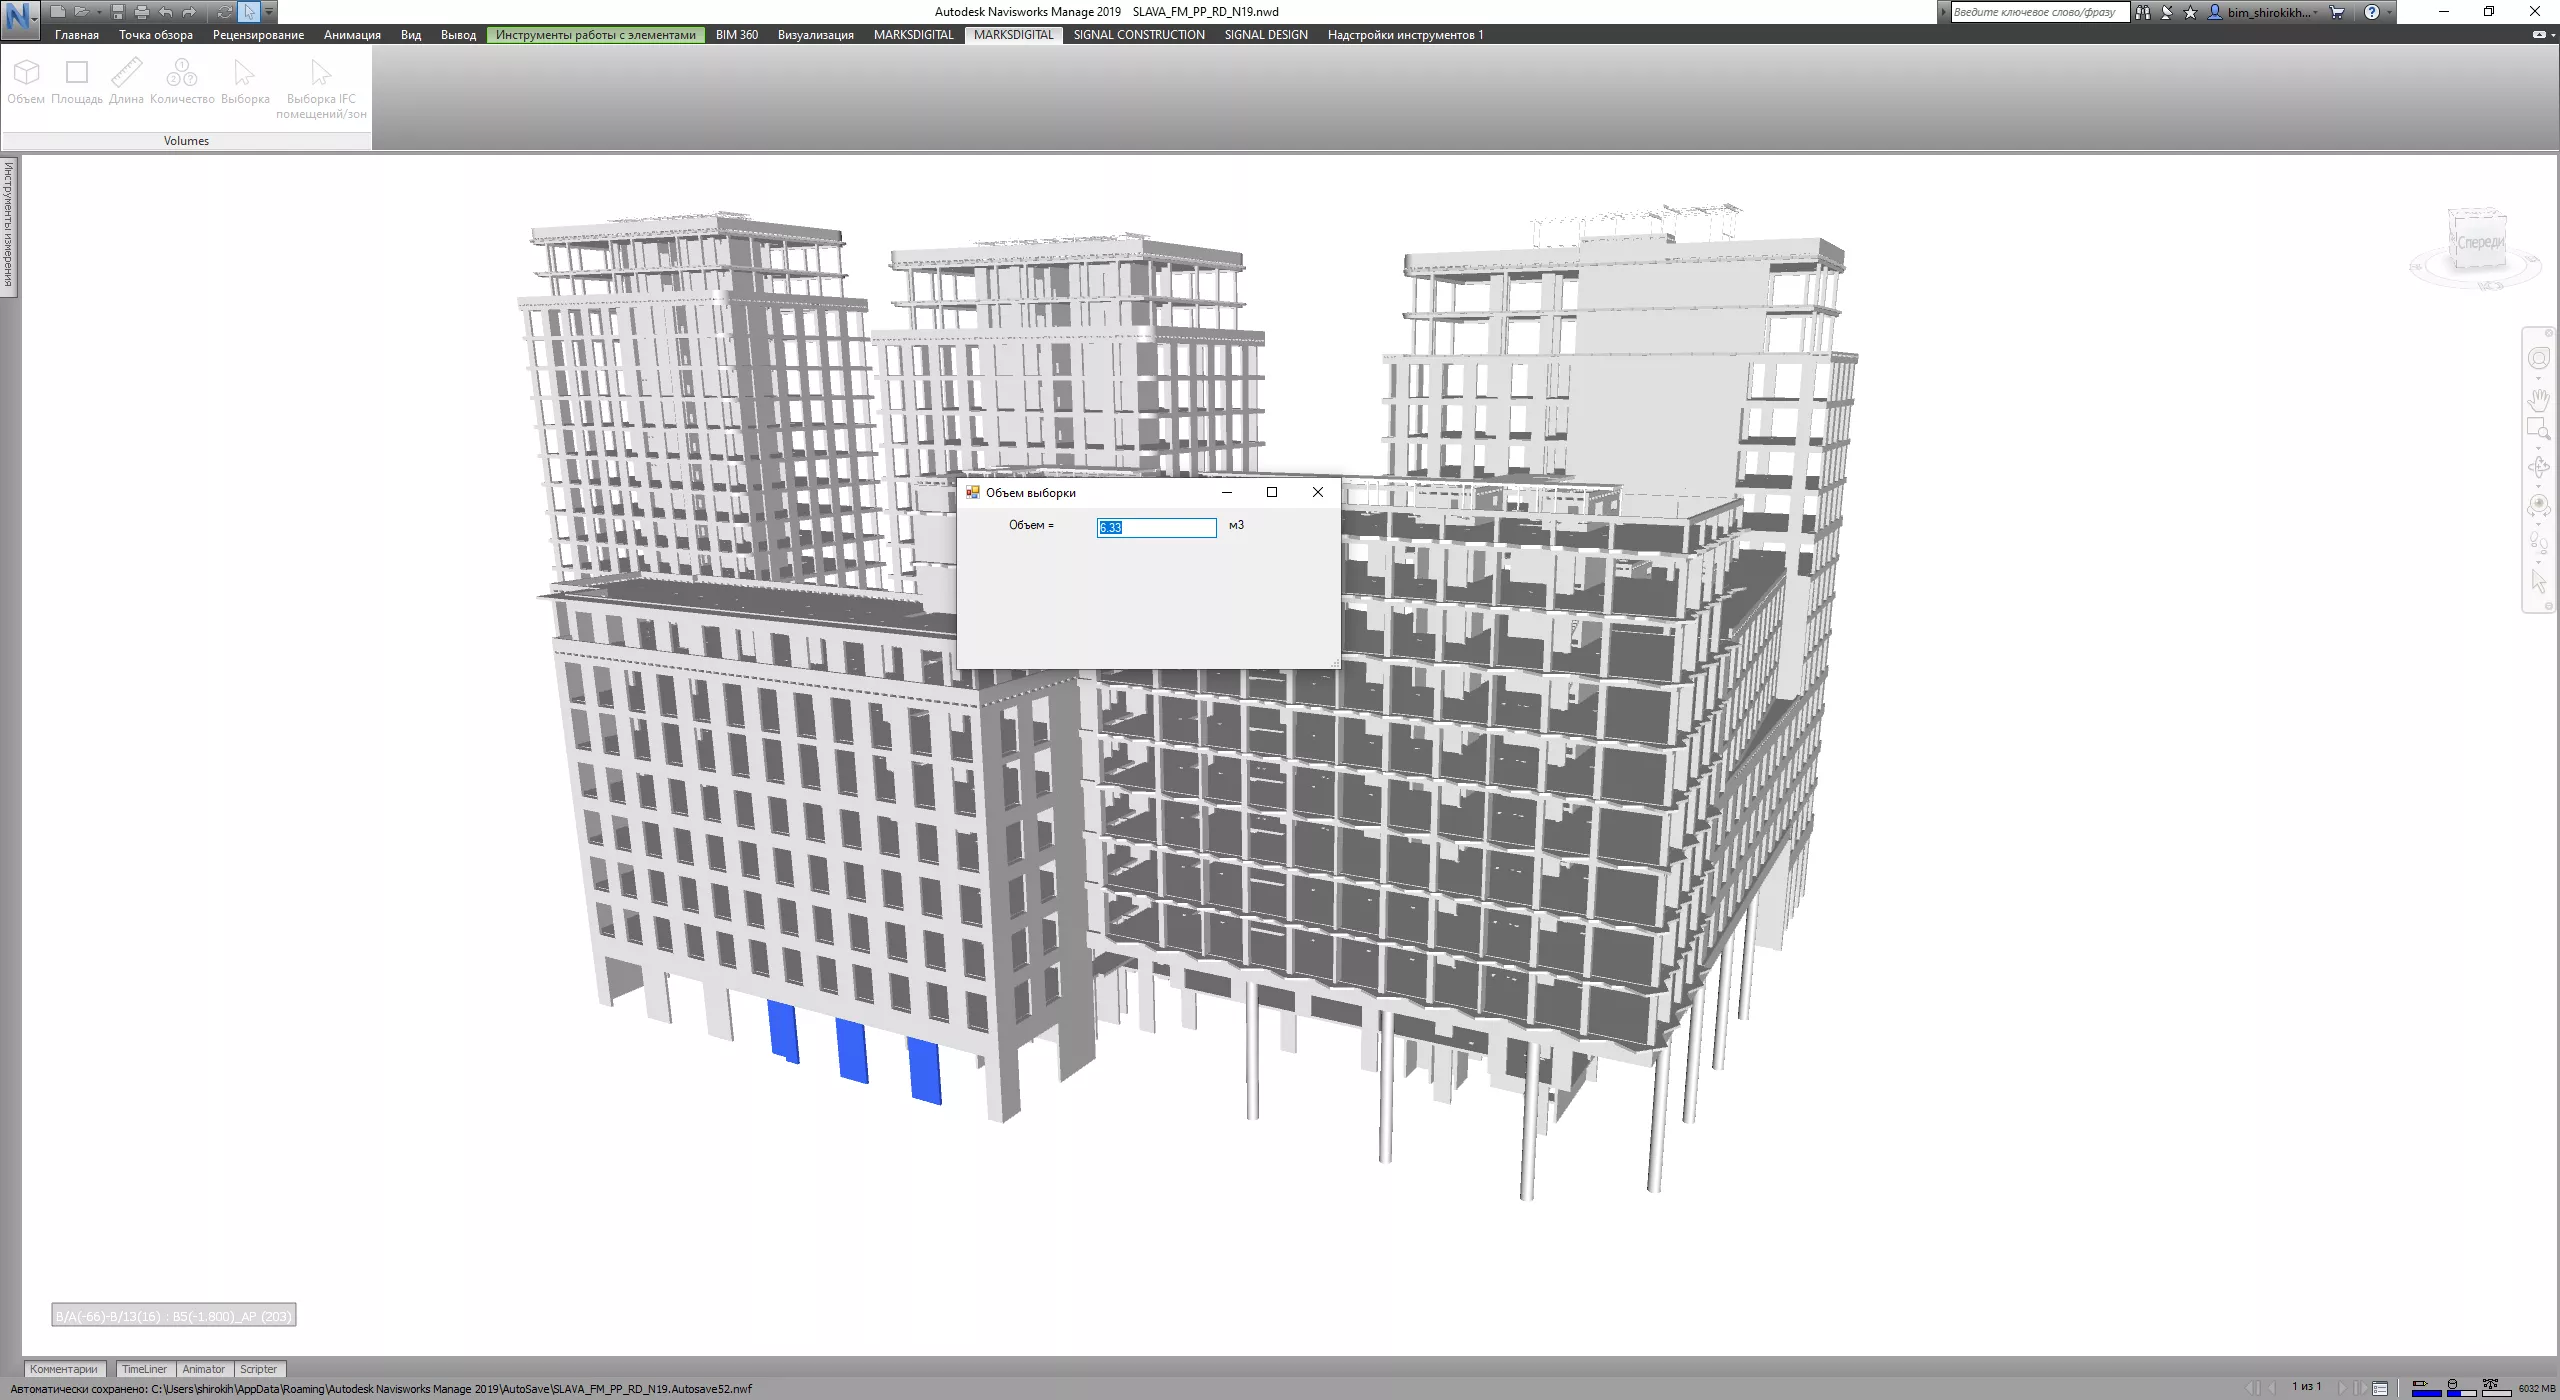The width and height of the screenshot is (2560, 1400).
Task: Click the Объем value input field
Action: click(x=1156, y=527)
